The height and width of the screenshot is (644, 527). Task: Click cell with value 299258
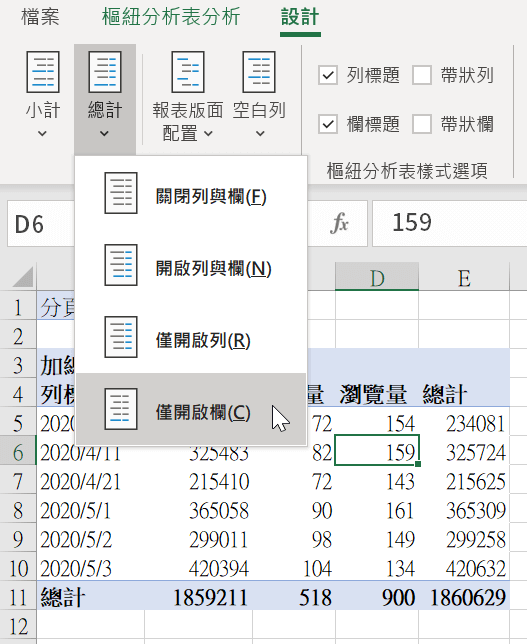(464, 538)
